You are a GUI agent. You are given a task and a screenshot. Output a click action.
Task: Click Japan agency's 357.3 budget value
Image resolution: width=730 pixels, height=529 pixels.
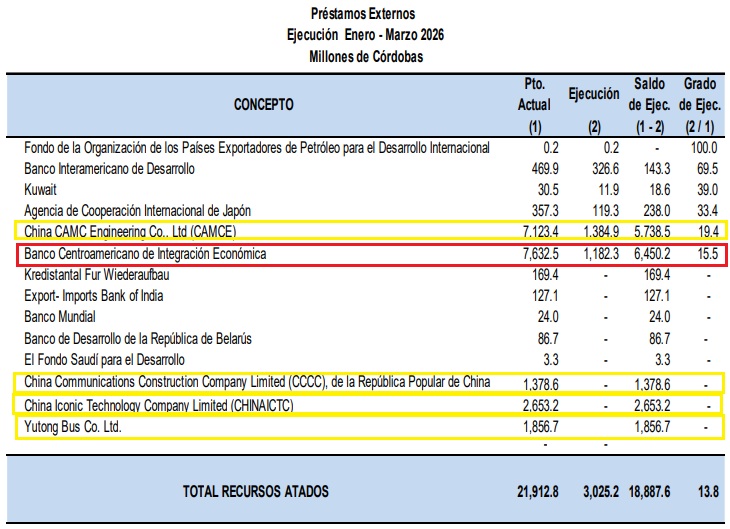click(545, 211)
